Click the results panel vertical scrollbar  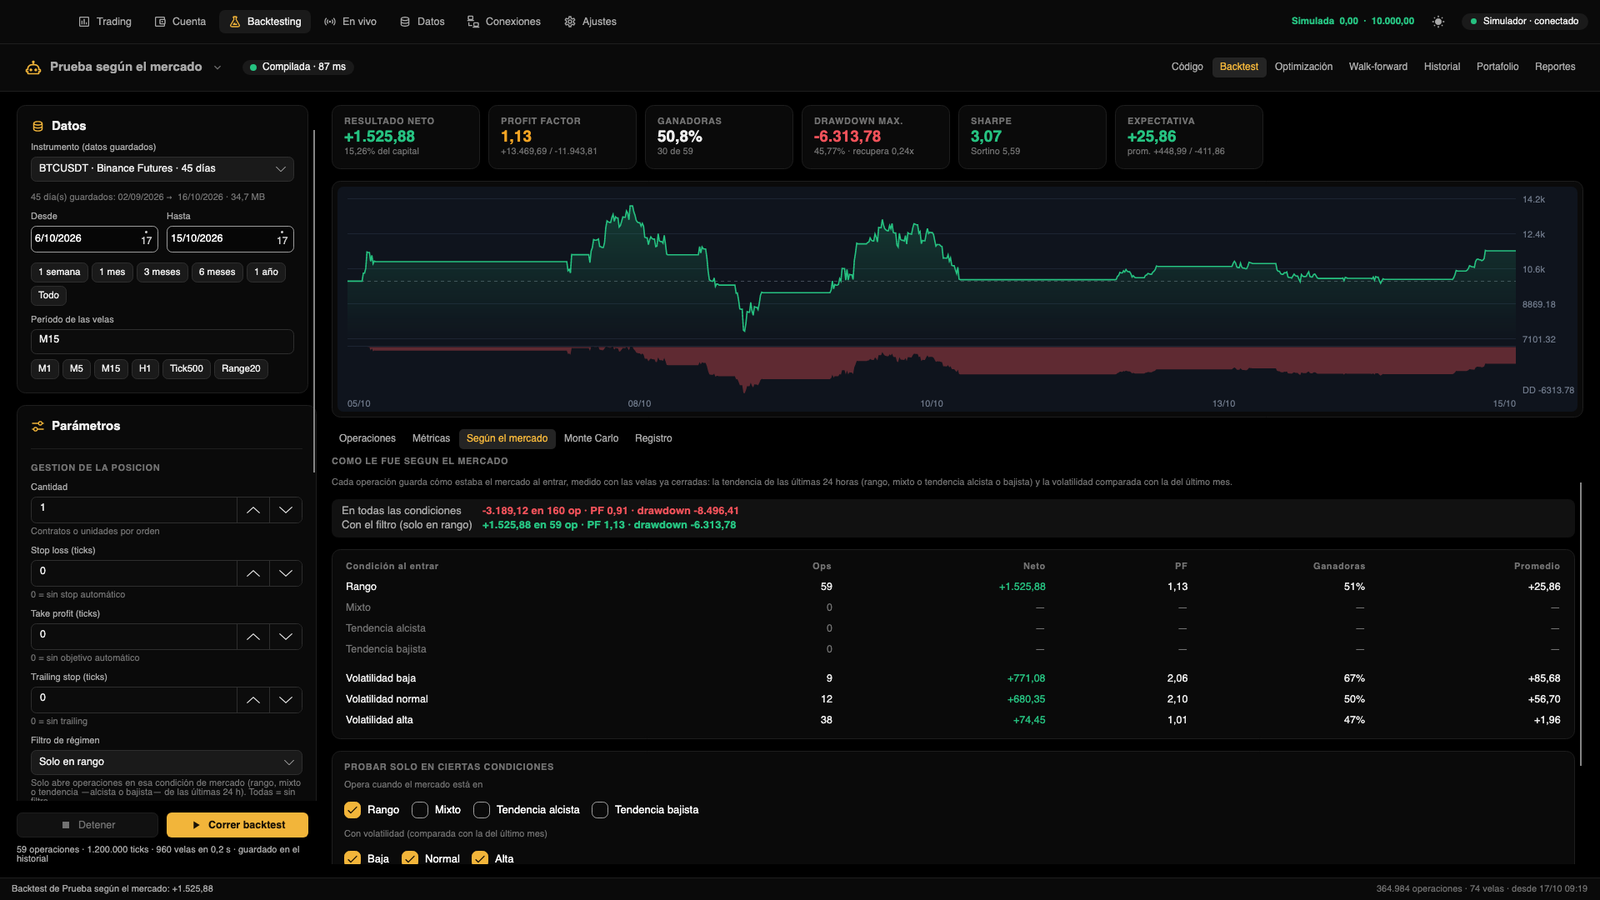click(x=1581, y=624)
